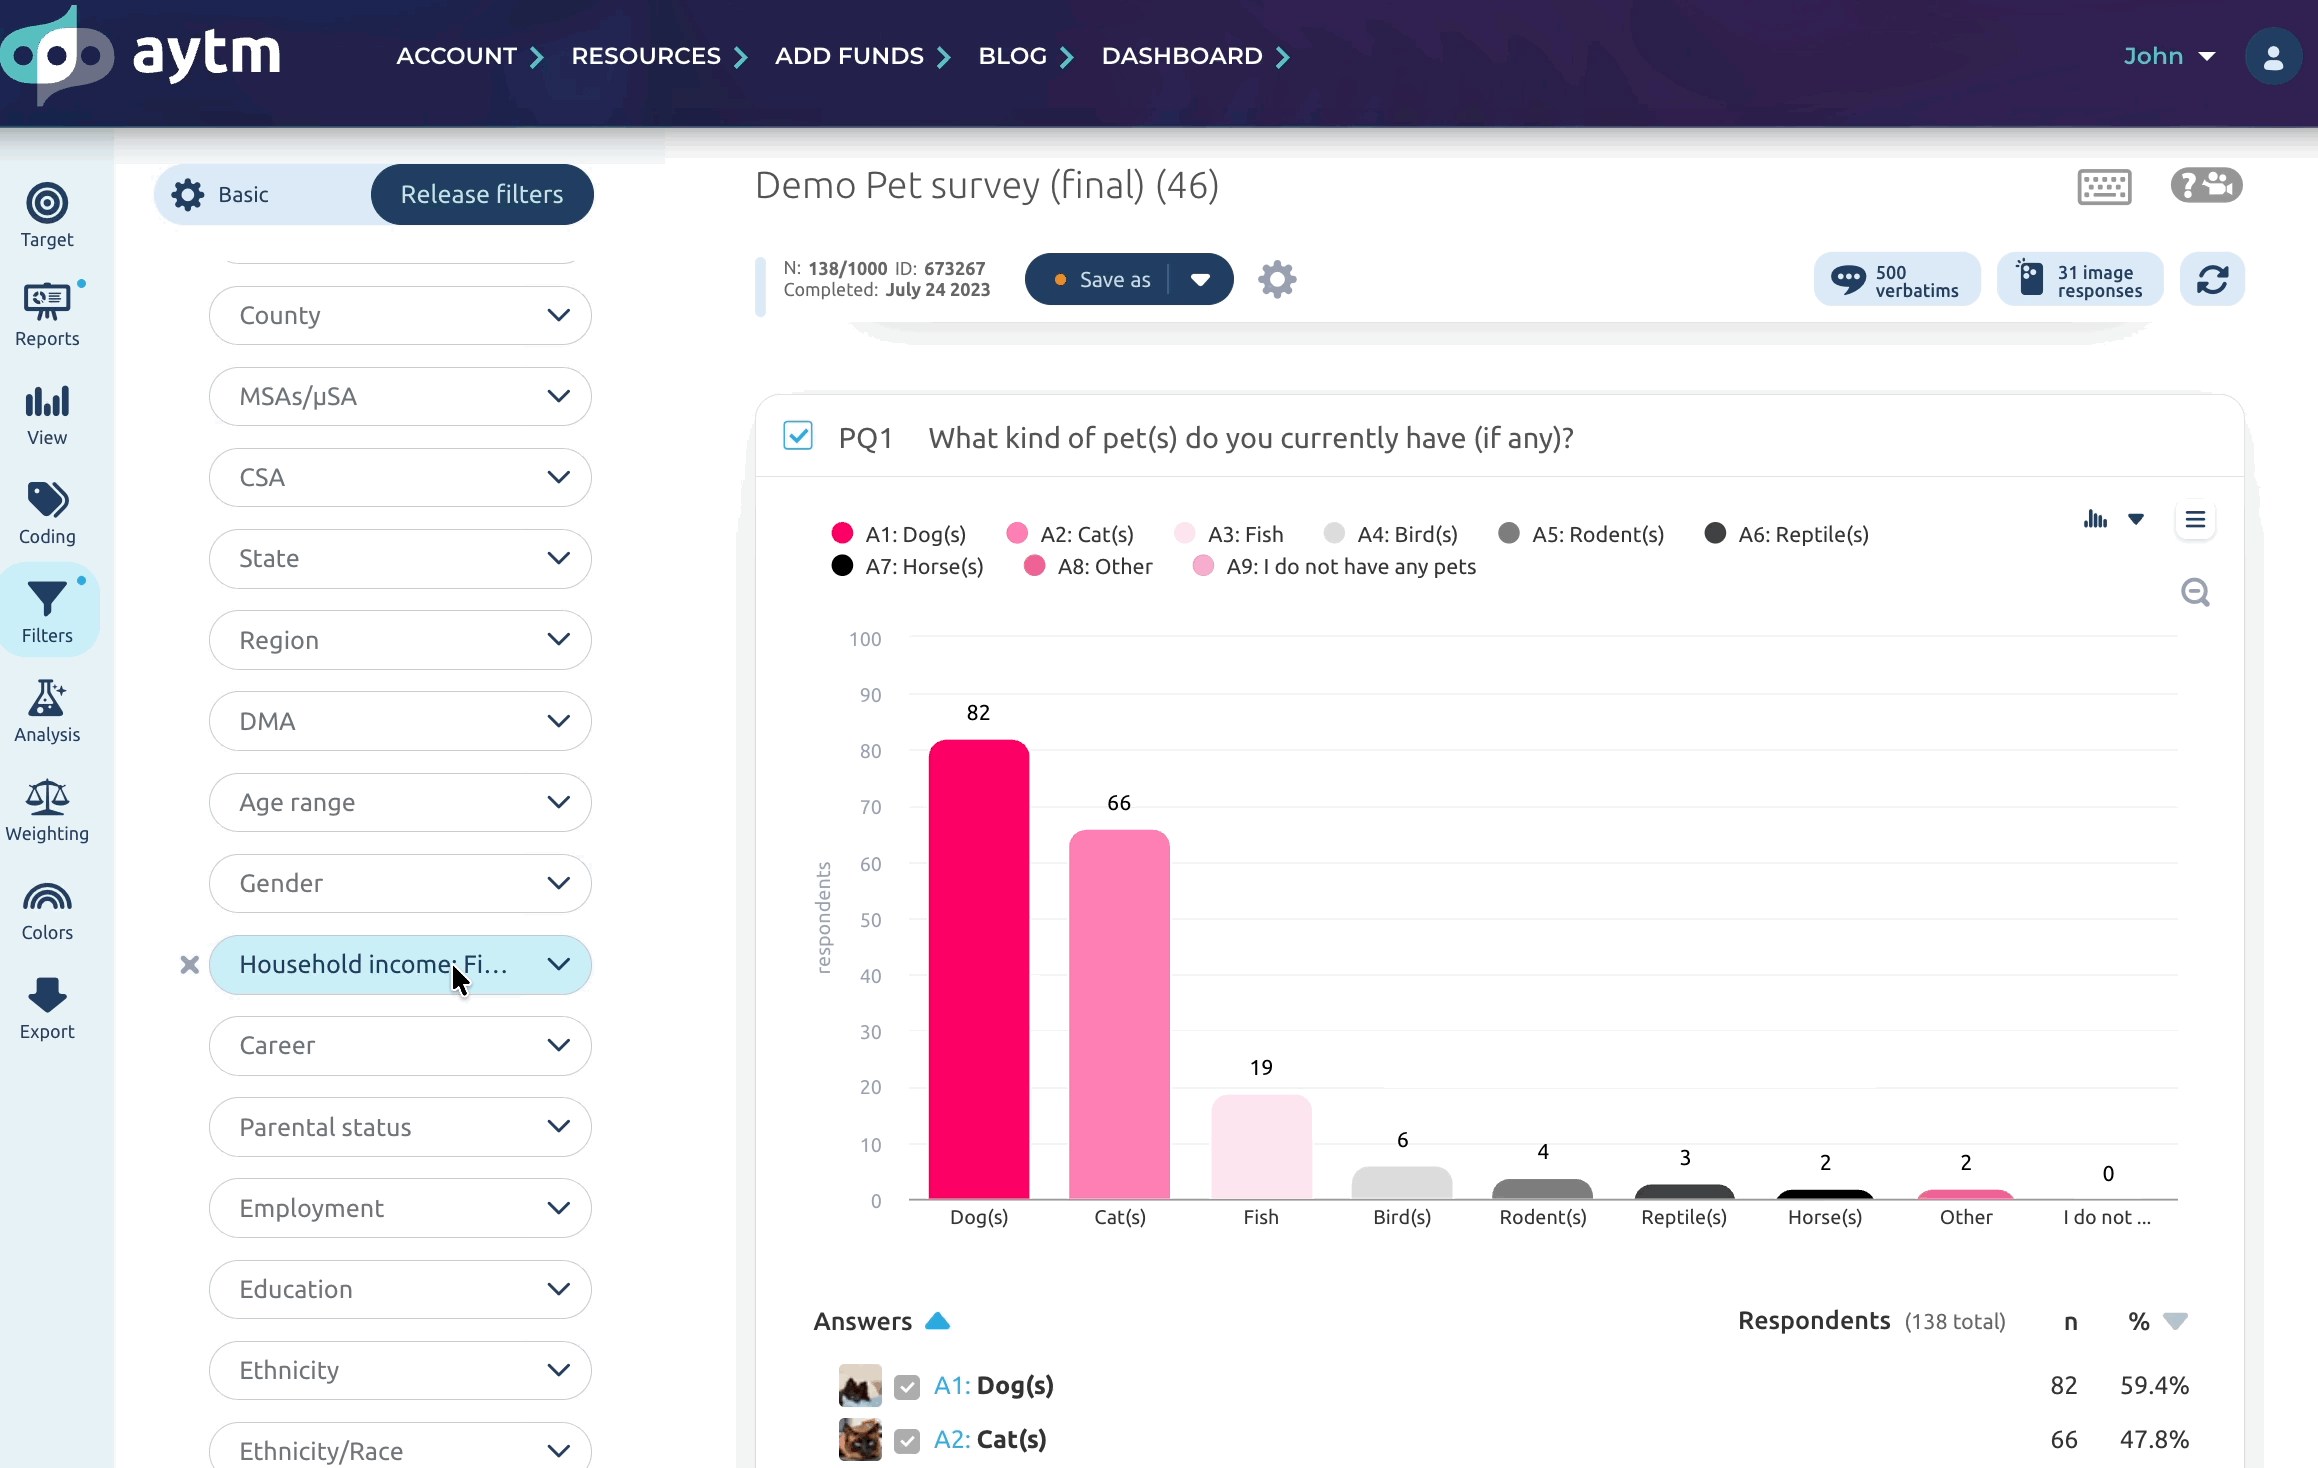Open keyboard shortcuts icon
2318x1468 pixels.
pos(2104,186)
